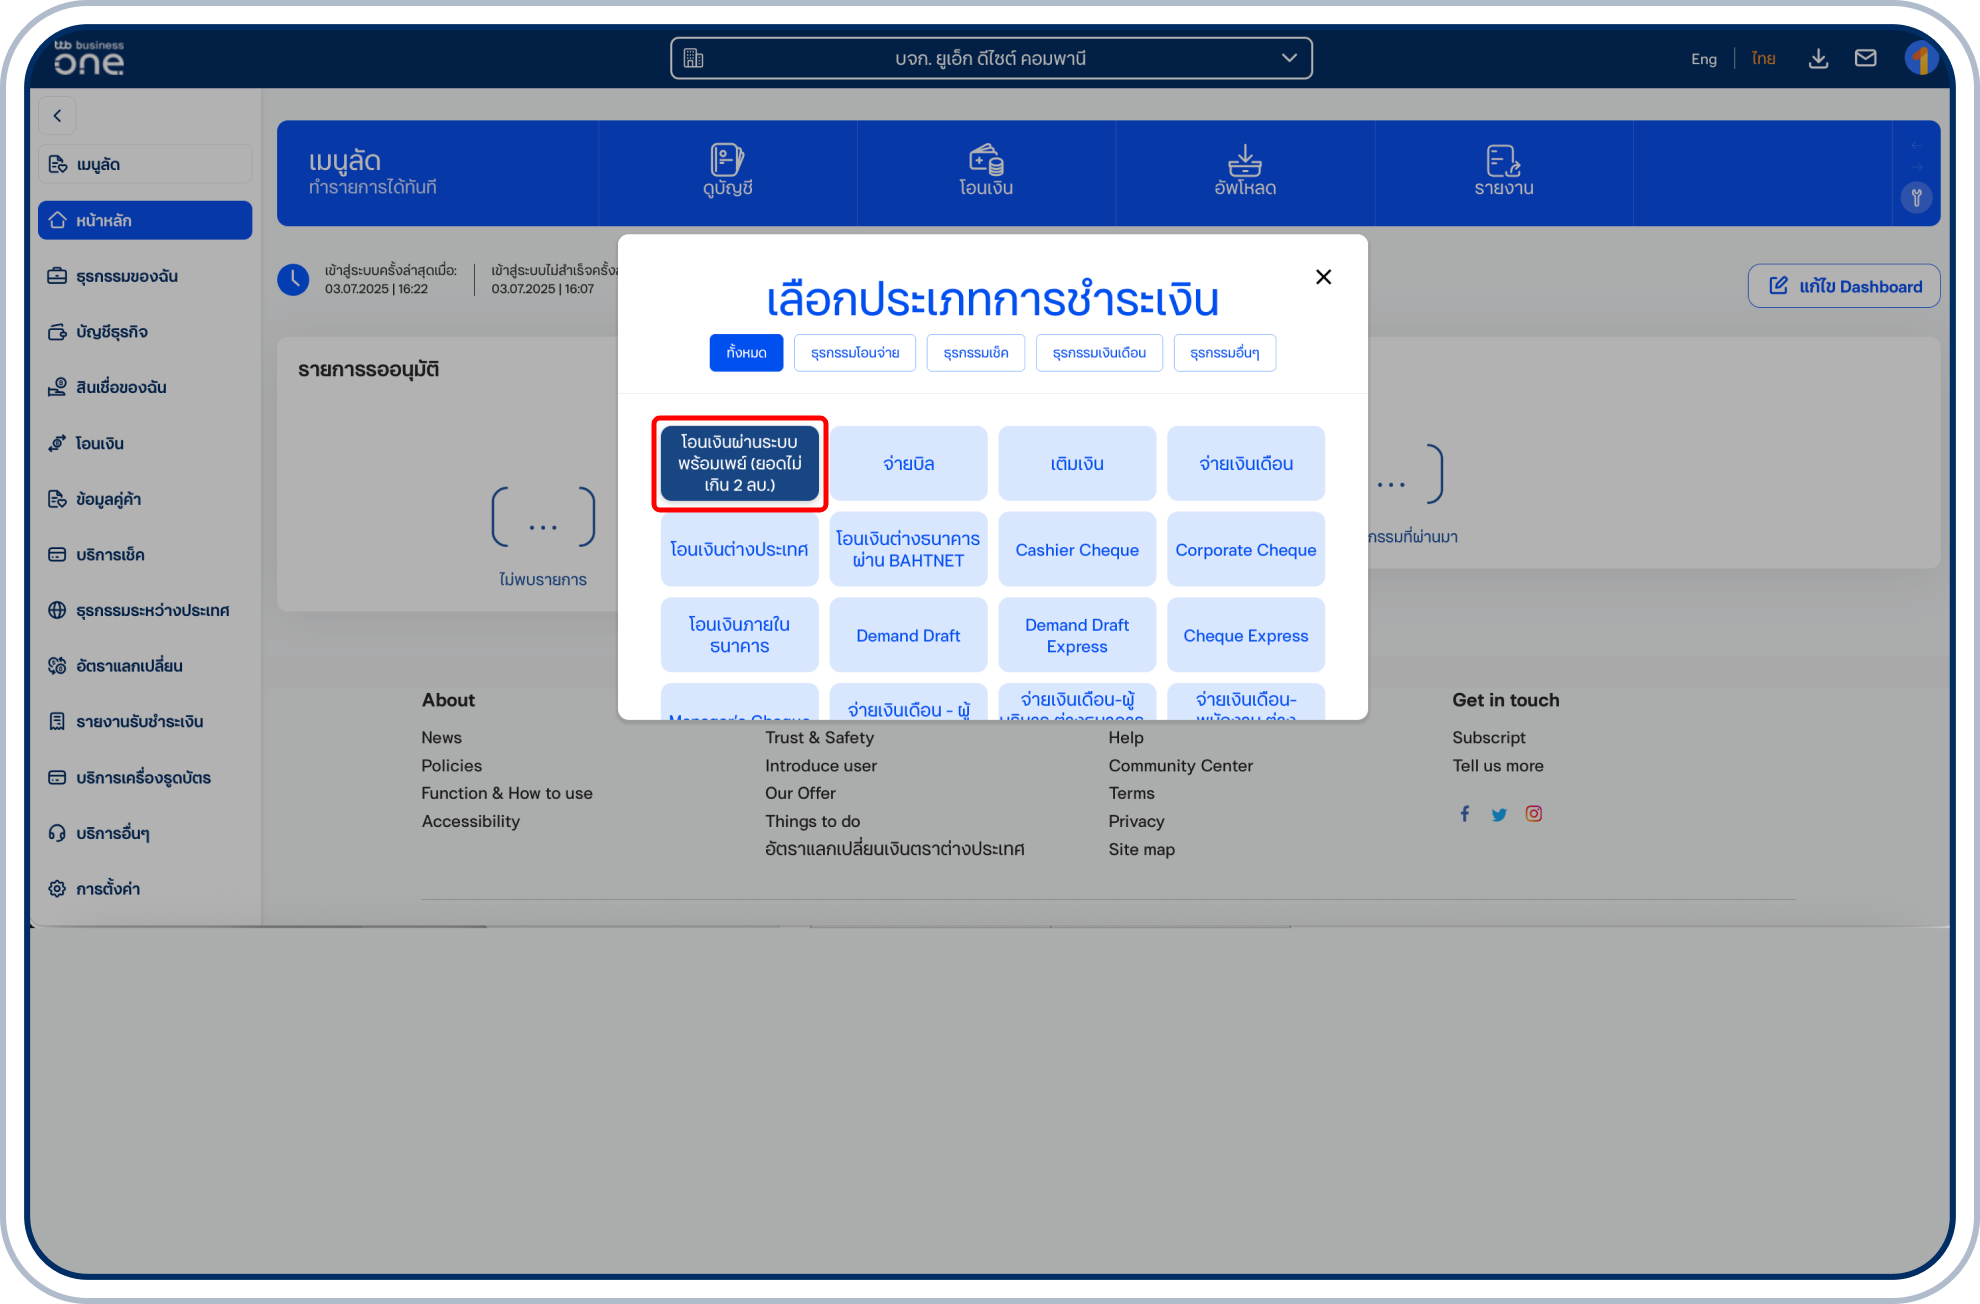This screenshot has width=1980, height=1304.
Task: Switch the language to Eng
Action: coord(1703,59)
